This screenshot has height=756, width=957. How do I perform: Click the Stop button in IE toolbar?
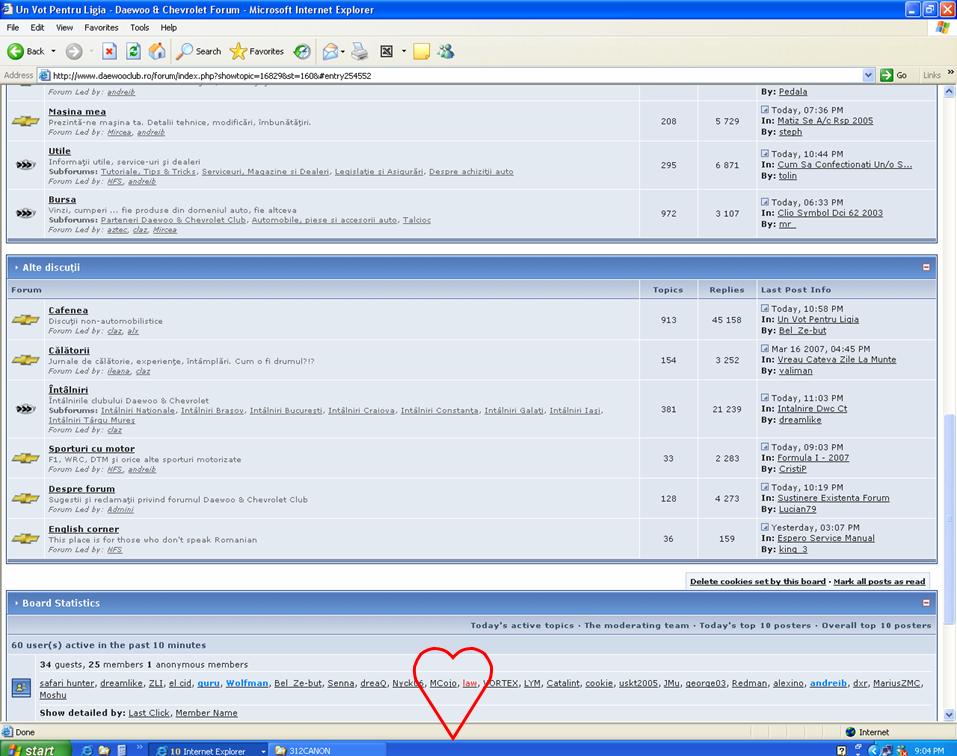pyautogui.click(x=110, y=51)
